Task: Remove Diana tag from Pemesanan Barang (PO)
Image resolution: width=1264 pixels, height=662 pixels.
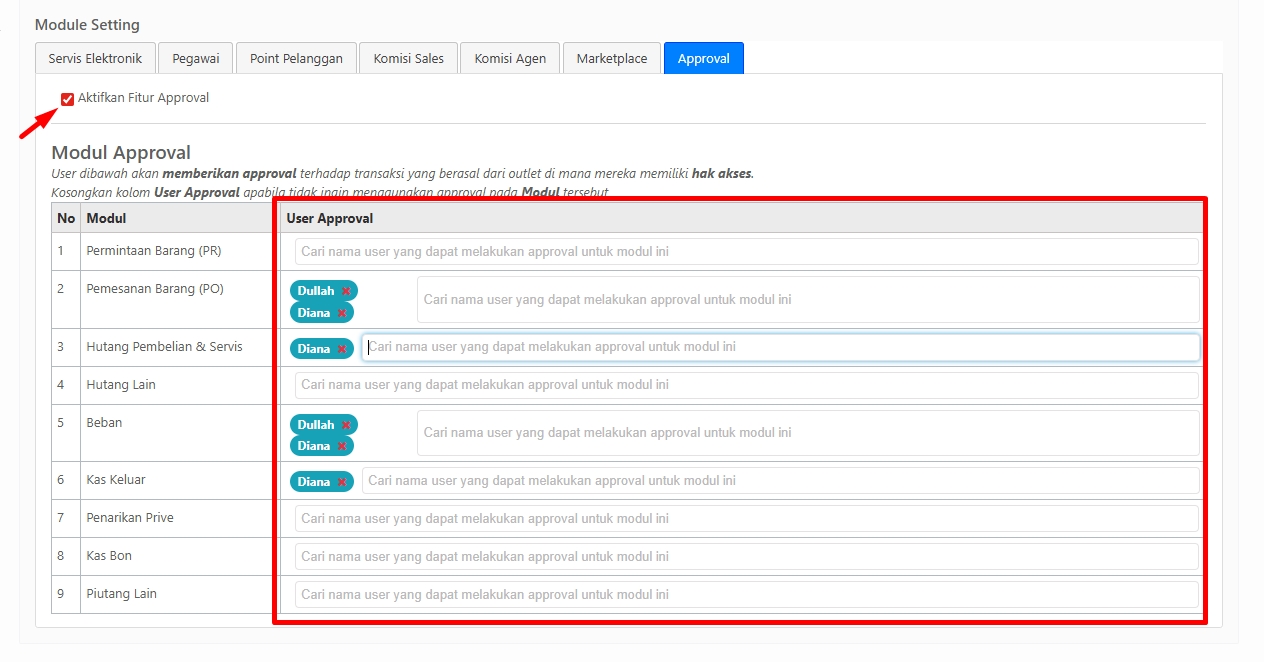Action: point(342,313)
